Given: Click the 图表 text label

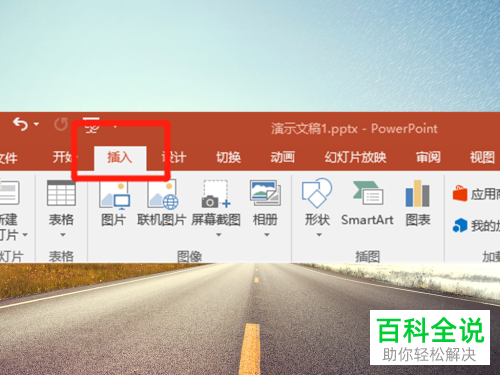Looking at the screenshot, I should pyautogui.click(x=418, y=220).
